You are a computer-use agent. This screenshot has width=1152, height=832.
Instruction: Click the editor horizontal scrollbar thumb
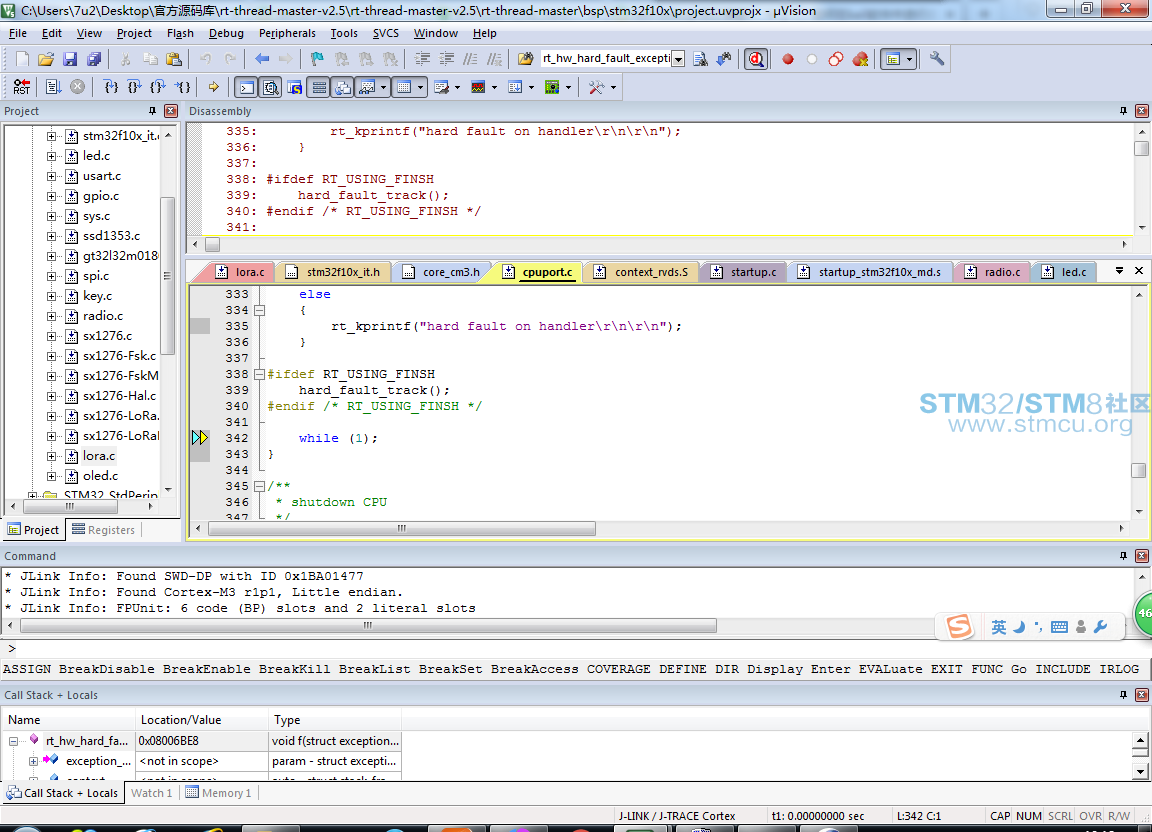click(402, 528)
